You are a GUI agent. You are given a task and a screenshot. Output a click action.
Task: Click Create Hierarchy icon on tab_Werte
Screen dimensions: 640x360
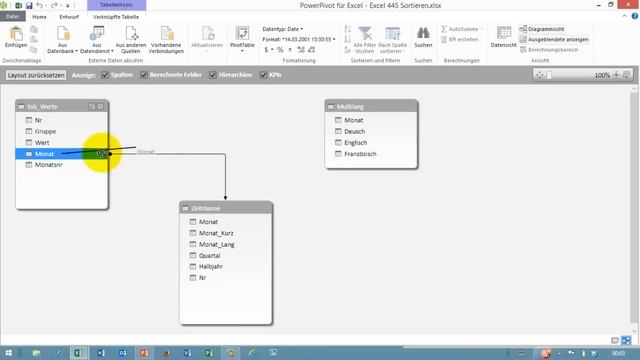[x=92, y=107]
